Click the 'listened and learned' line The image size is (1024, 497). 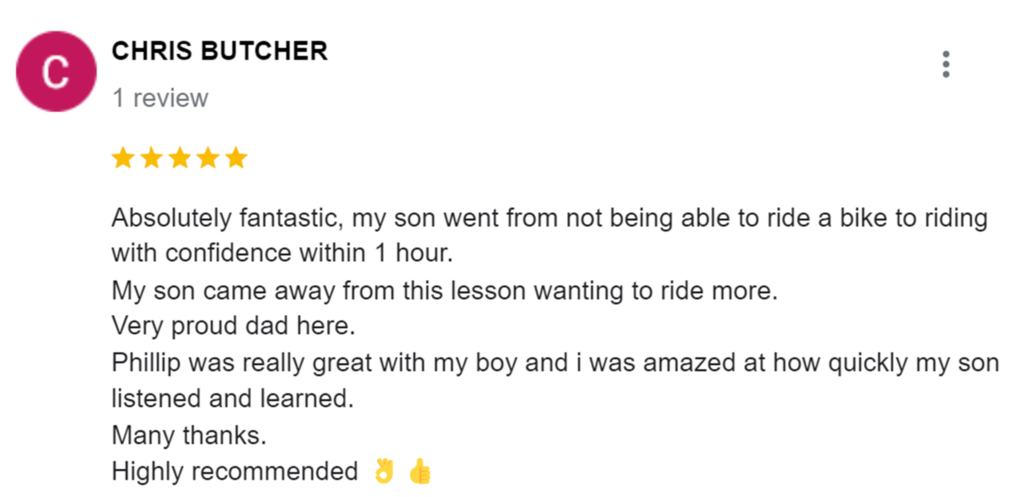pyautogui.click(x=233, y=398)
